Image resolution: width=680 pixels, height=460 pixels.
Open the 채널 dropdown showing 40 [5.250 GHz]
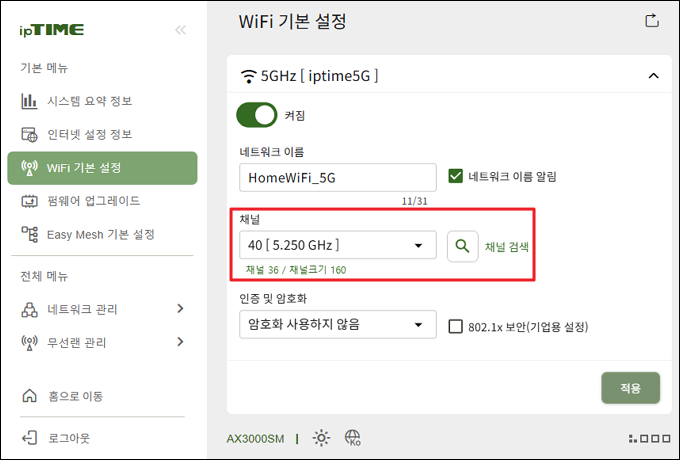pos(338,245)
